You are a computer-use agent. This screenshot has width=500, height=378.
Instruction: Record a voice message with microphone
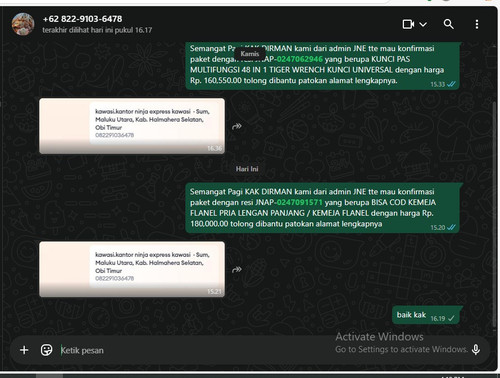pyautogui.click(x=476, y=350)
